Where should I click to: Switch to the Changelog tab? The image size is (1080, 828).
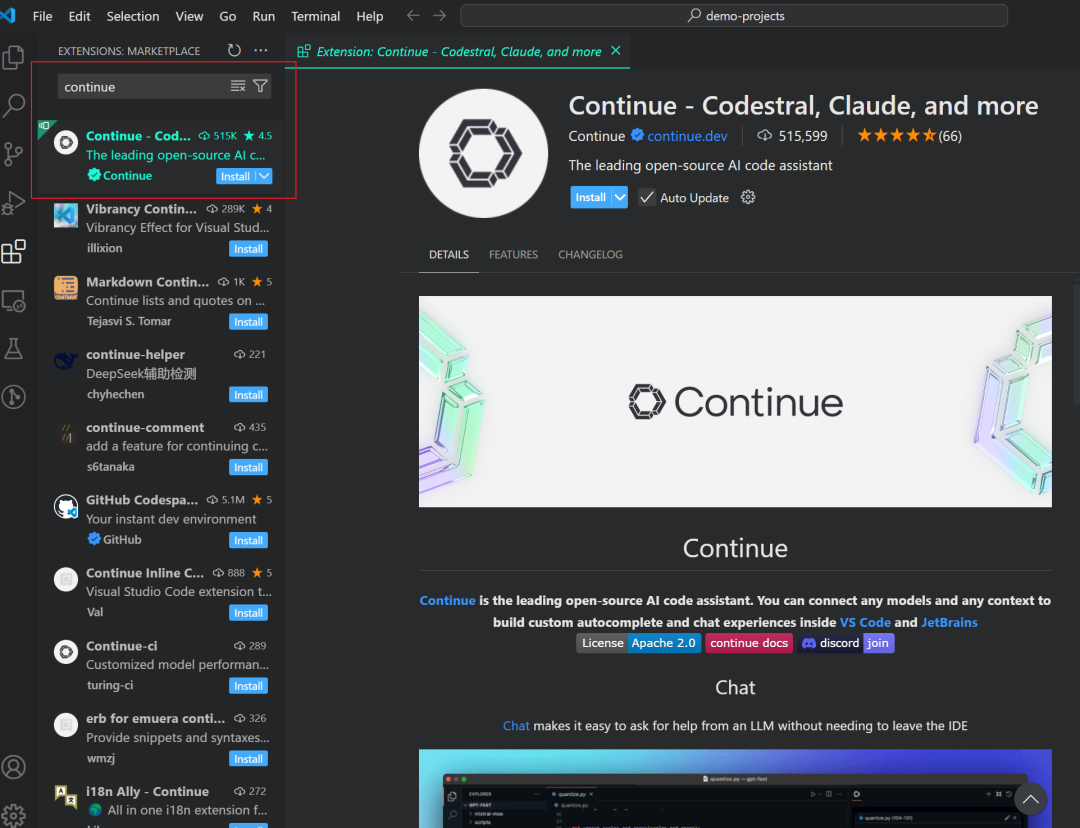click(x=590, y=255)
